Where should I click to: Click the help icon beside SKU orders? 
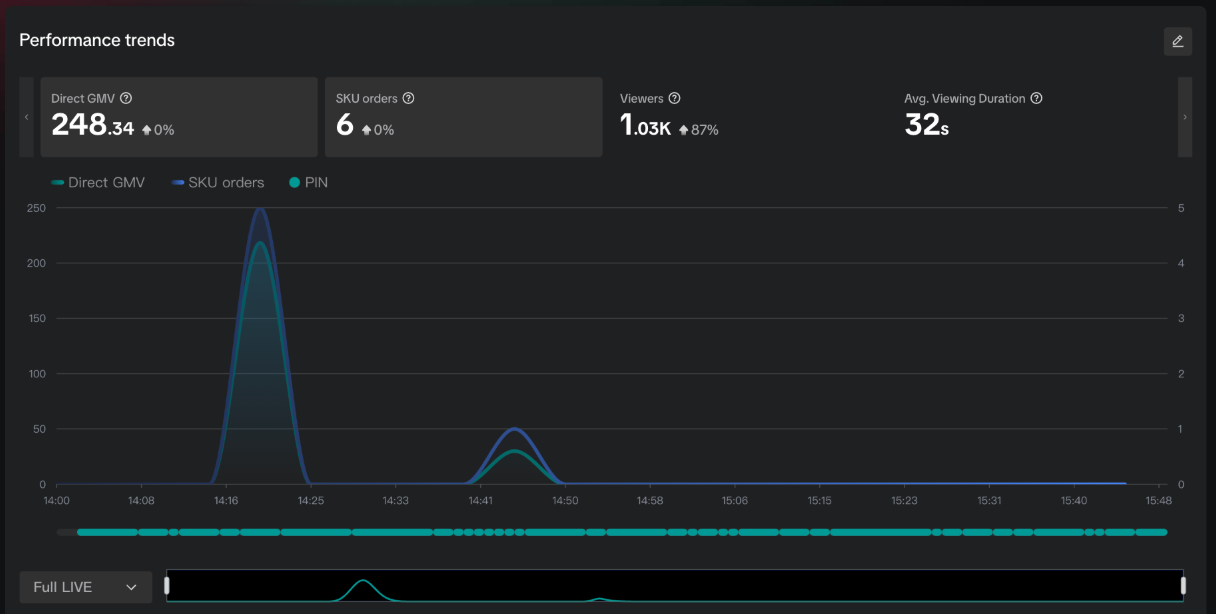pos(408,98)
